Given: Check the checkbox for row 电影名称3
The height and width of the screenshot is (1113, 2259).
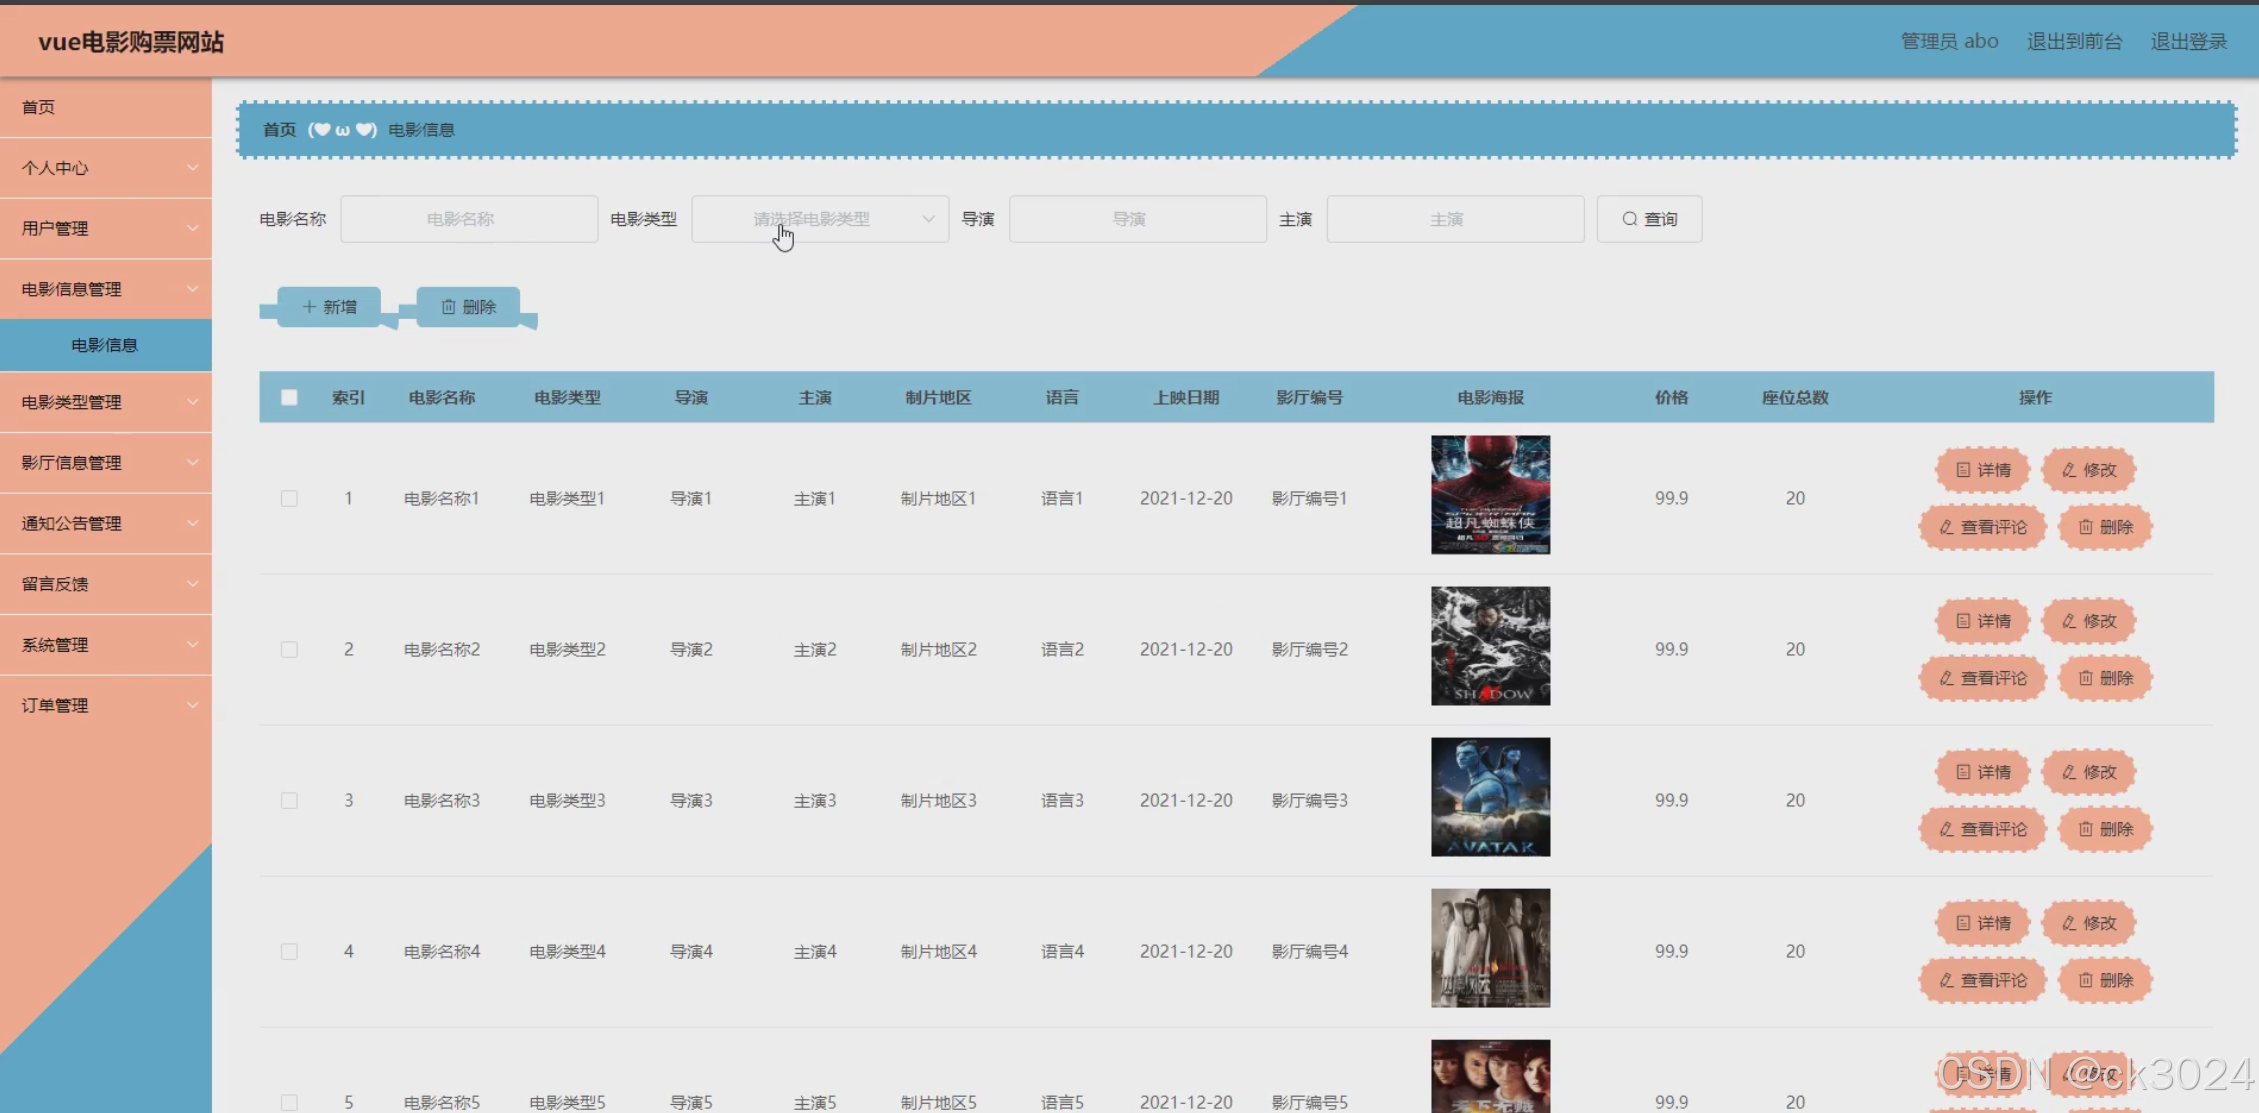Looking at the screenshot, I should click(289, 800).
